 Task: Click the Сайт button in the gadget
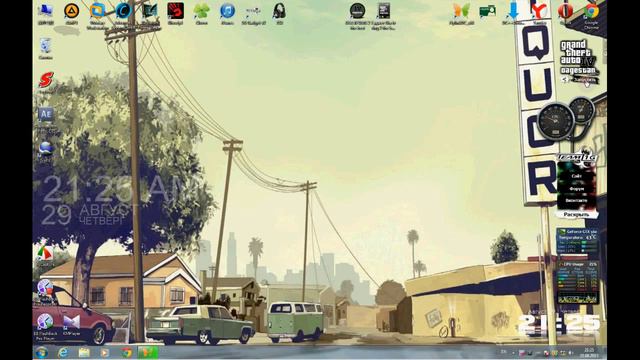(576, 176)
